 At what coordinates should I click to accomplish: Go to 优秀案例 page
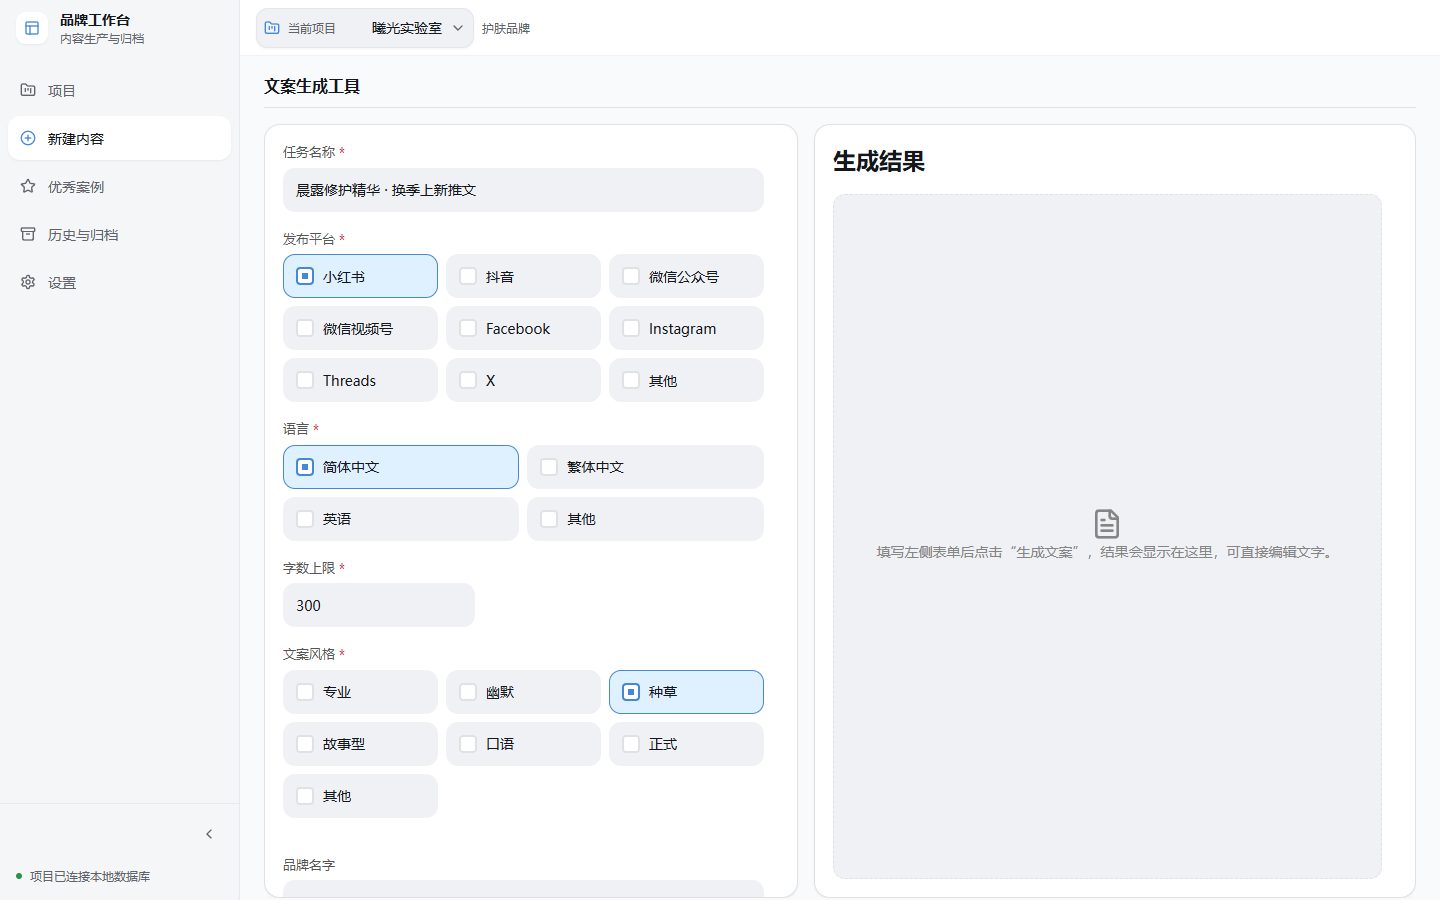pos(120,186)
